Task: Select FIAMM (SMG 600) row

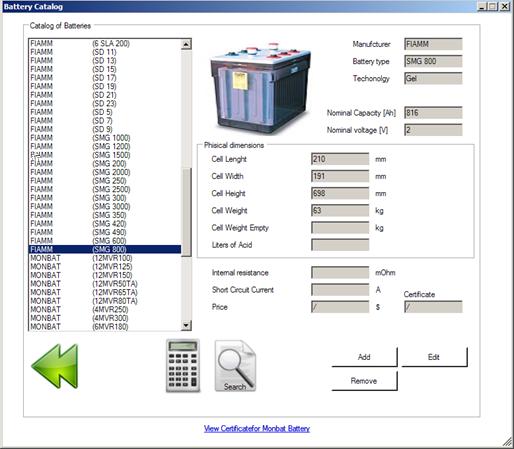Action: [x=105, y=241]
